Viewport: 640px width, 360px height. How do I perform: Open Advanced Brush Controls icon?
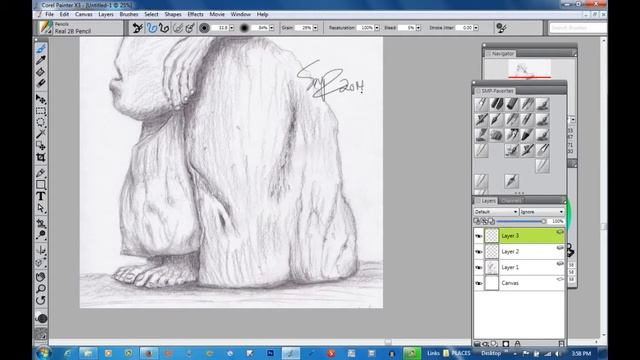tap(501, 28)
